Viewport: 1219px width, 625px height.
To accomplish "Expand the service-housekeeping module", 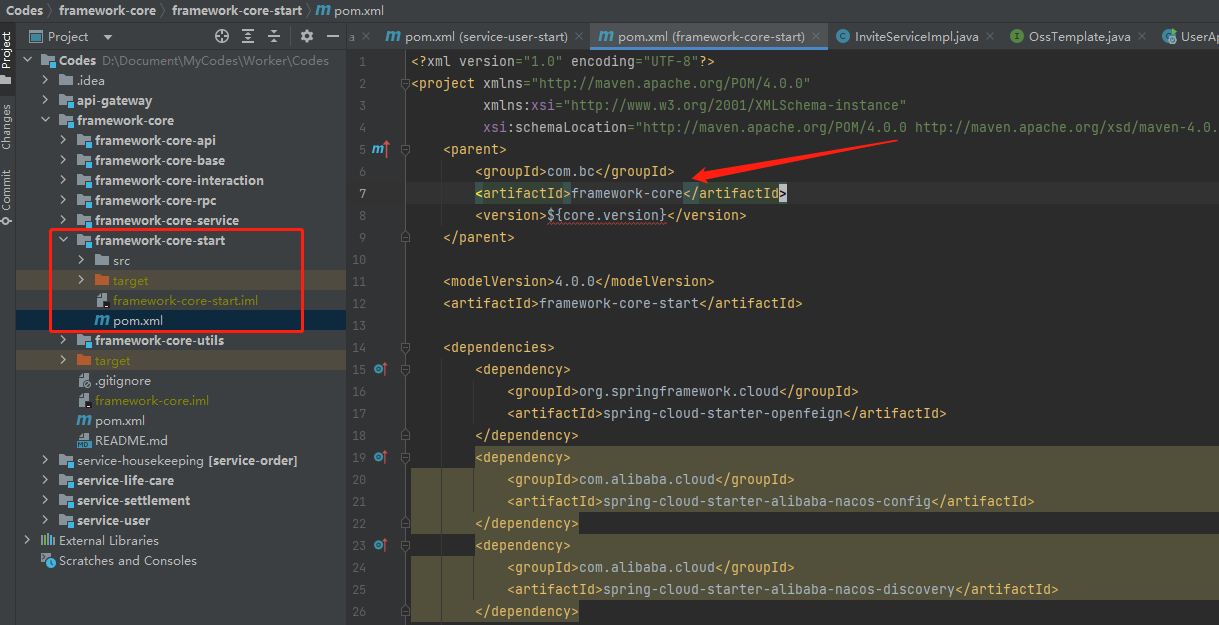I will tap(45, 460).
